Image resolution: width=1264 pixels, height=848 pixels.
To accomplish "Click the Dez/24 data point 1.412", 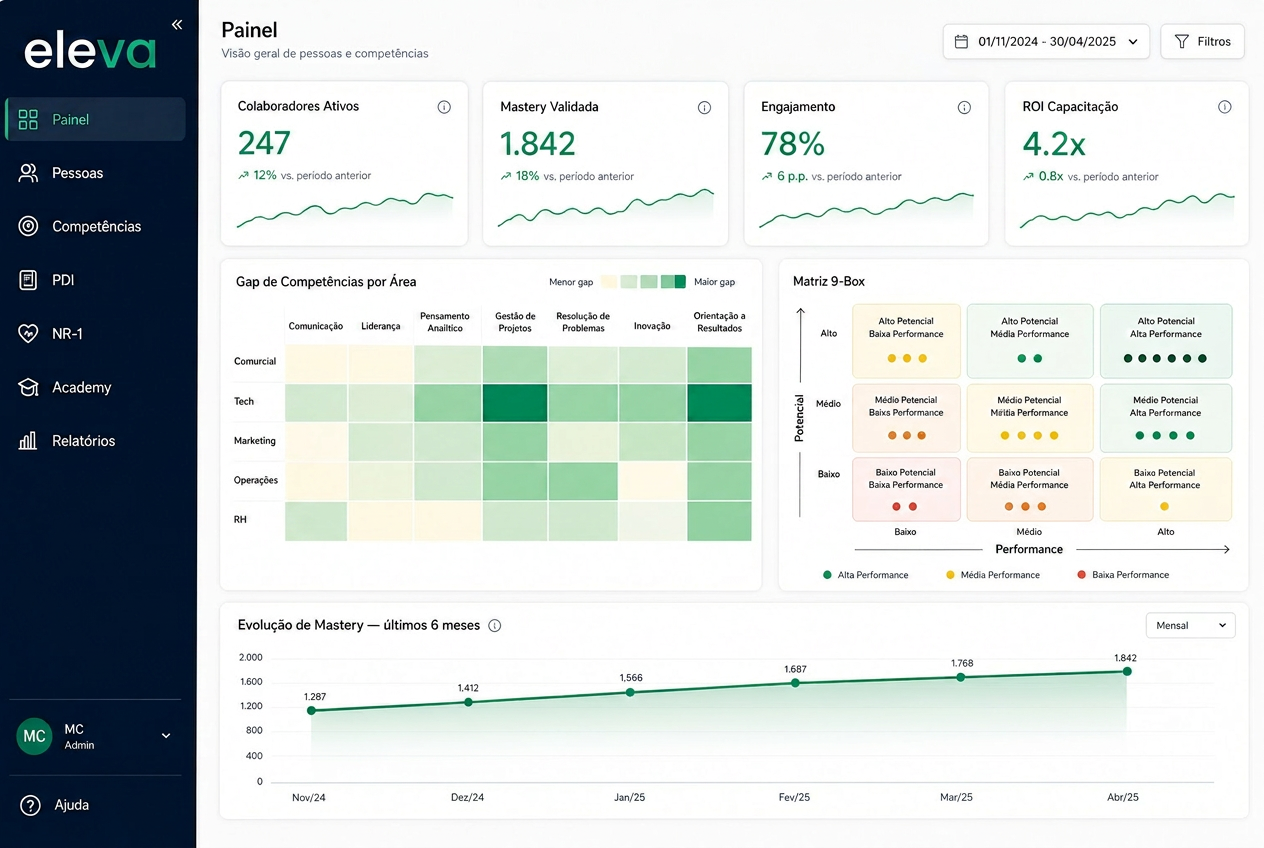I will coord(468,702).
